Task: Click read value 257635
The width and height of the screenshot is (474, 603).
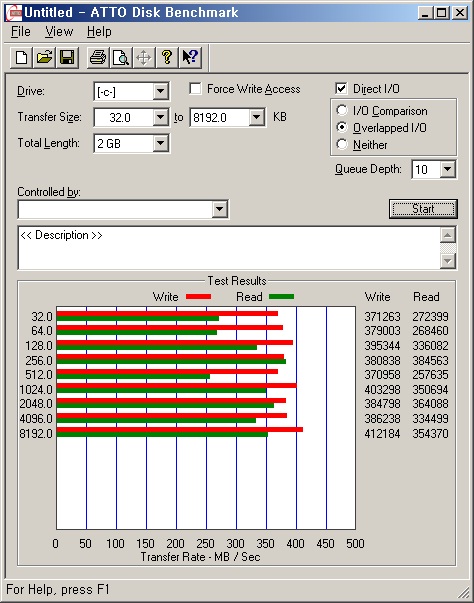Action: (x=431, y=375)
